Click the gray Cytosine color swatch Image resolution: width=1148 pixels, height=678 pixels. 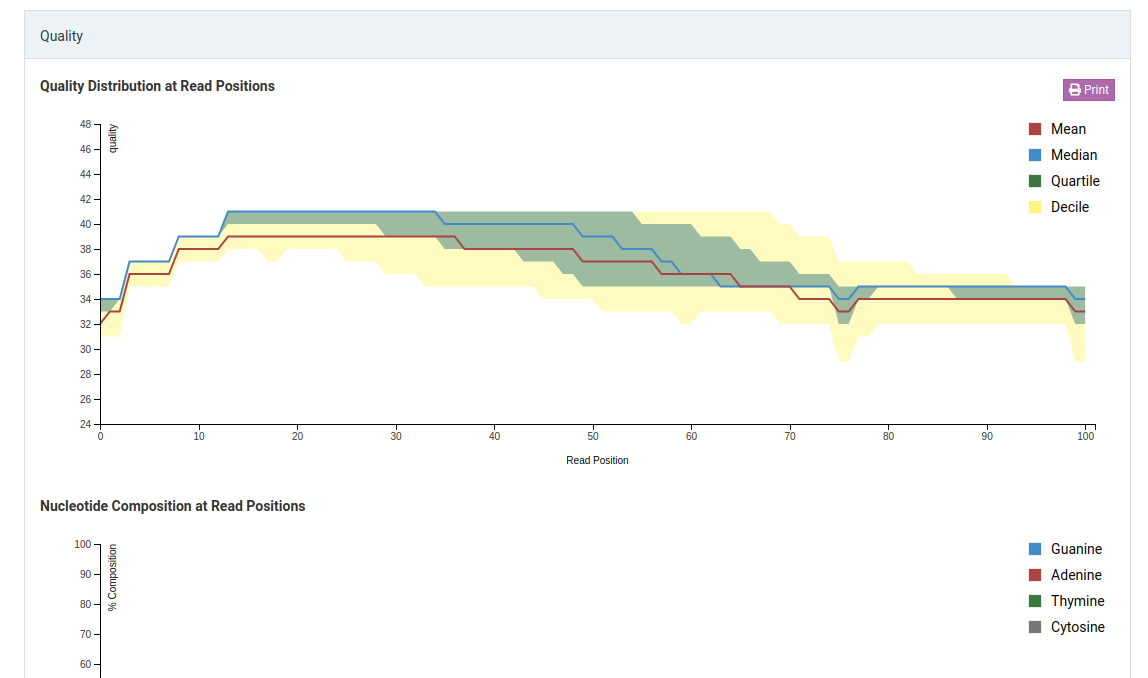(1033, 626)
